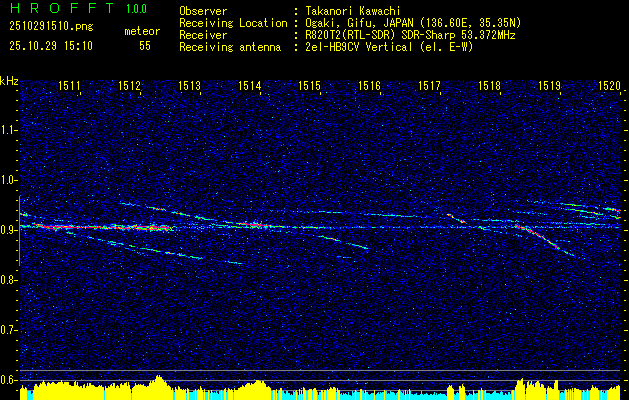The image size is (629, 400).
Task: Click the 0.7 frequency axis label
Action: [9, 330]
